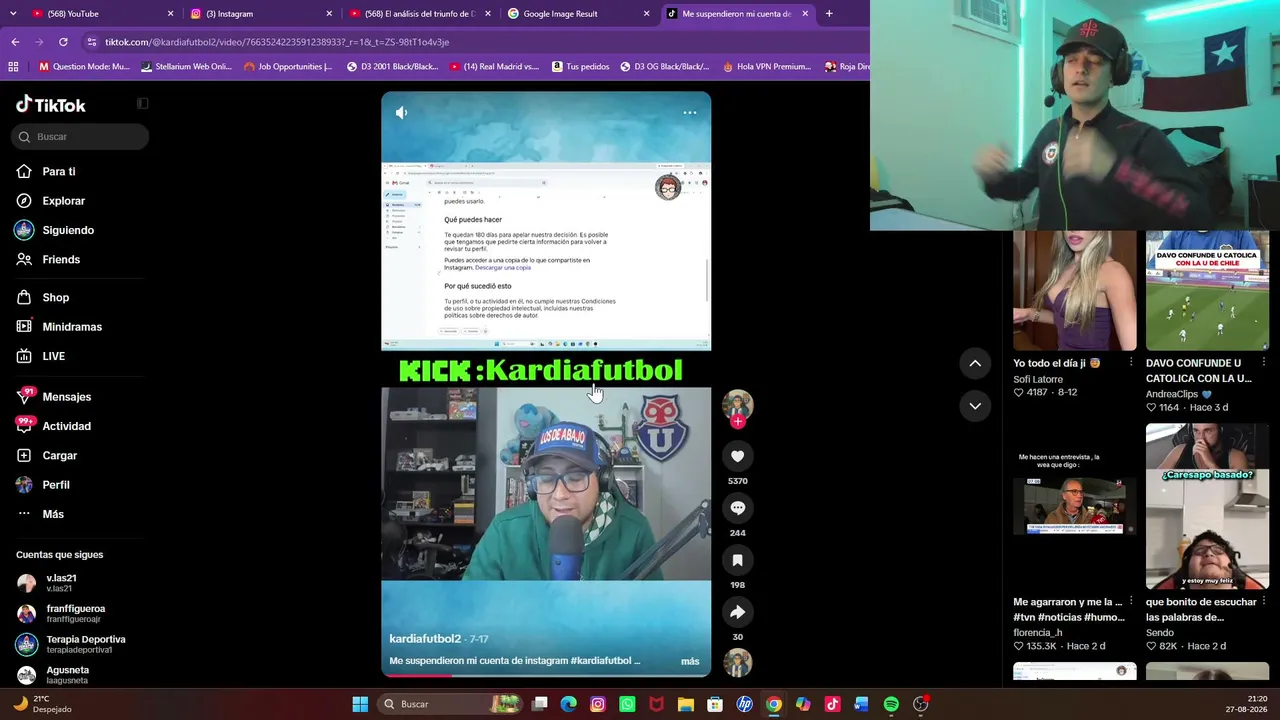
Task: Open a new browser tab
Action: (x=829, y=14)
